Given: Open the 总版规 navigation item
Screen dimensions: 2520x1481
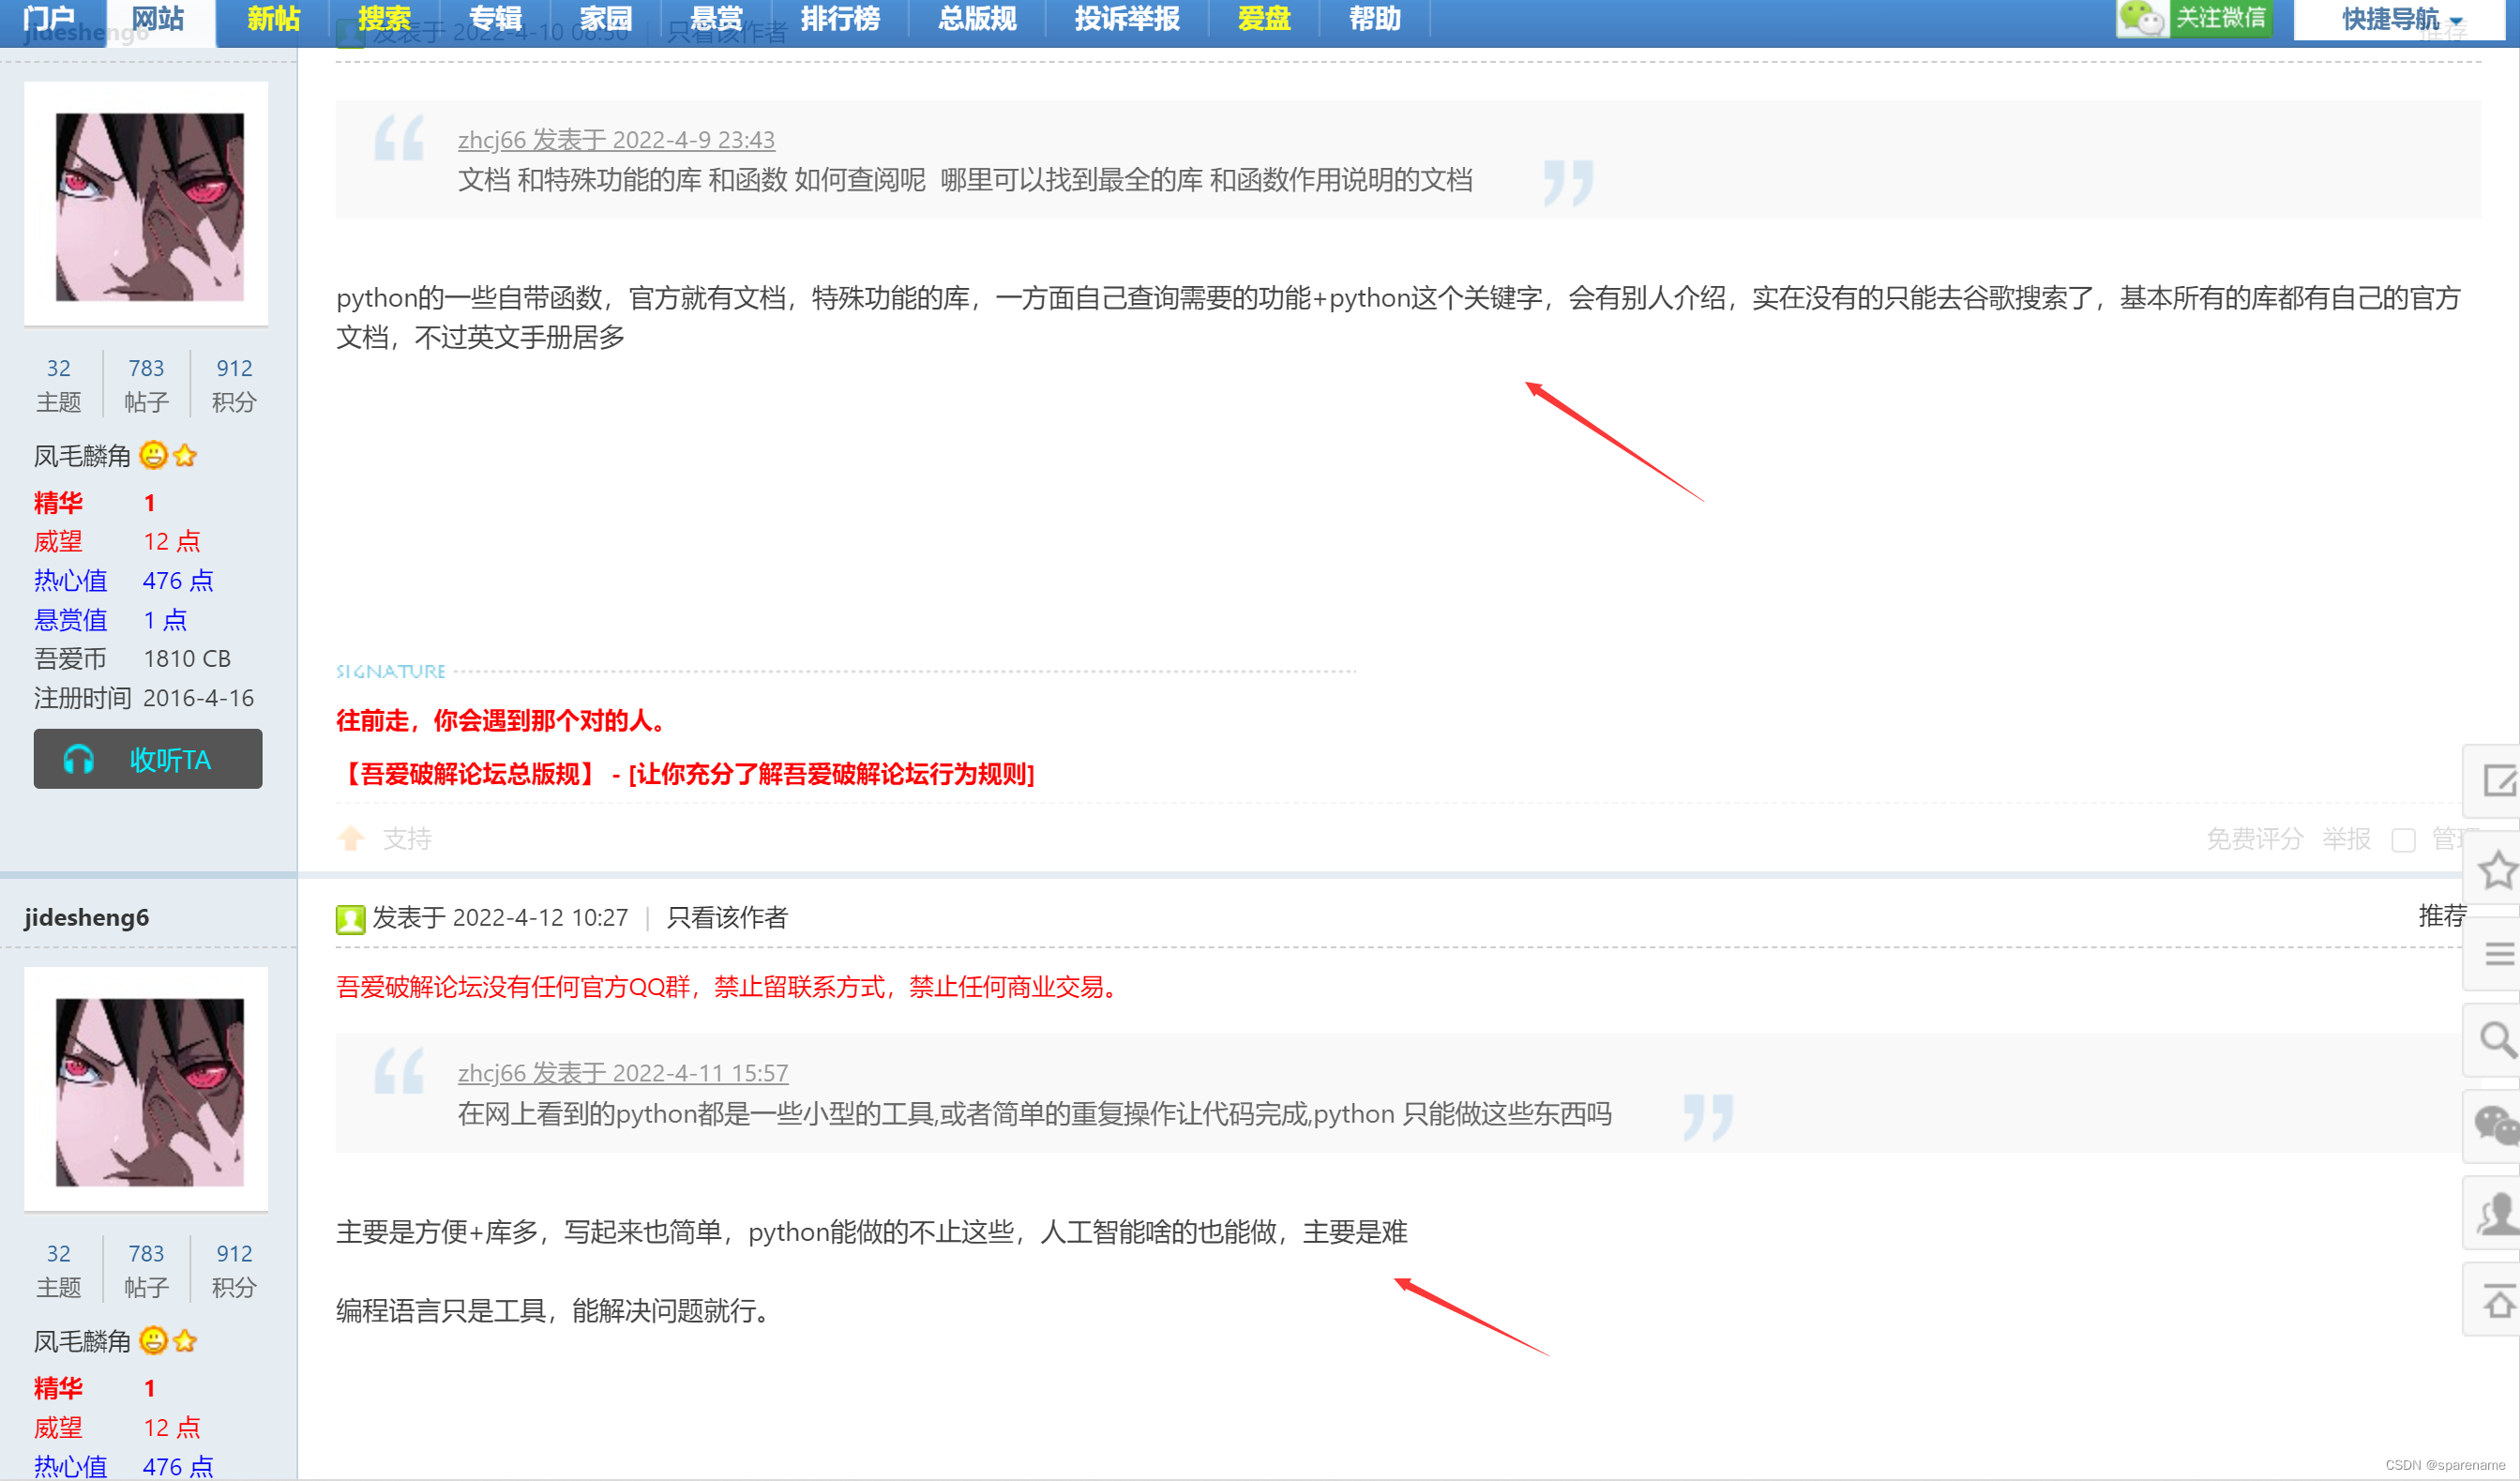Looking at the screenshot, I should [x=977, y=18].
